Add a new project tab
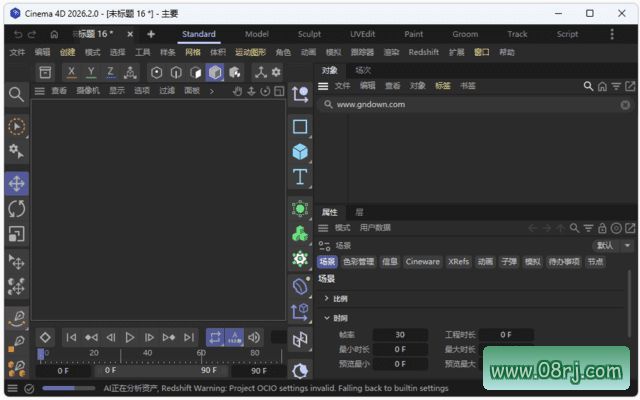Image resolution: width=640 pixels, height=400 pixels. (x=151, y=34)
